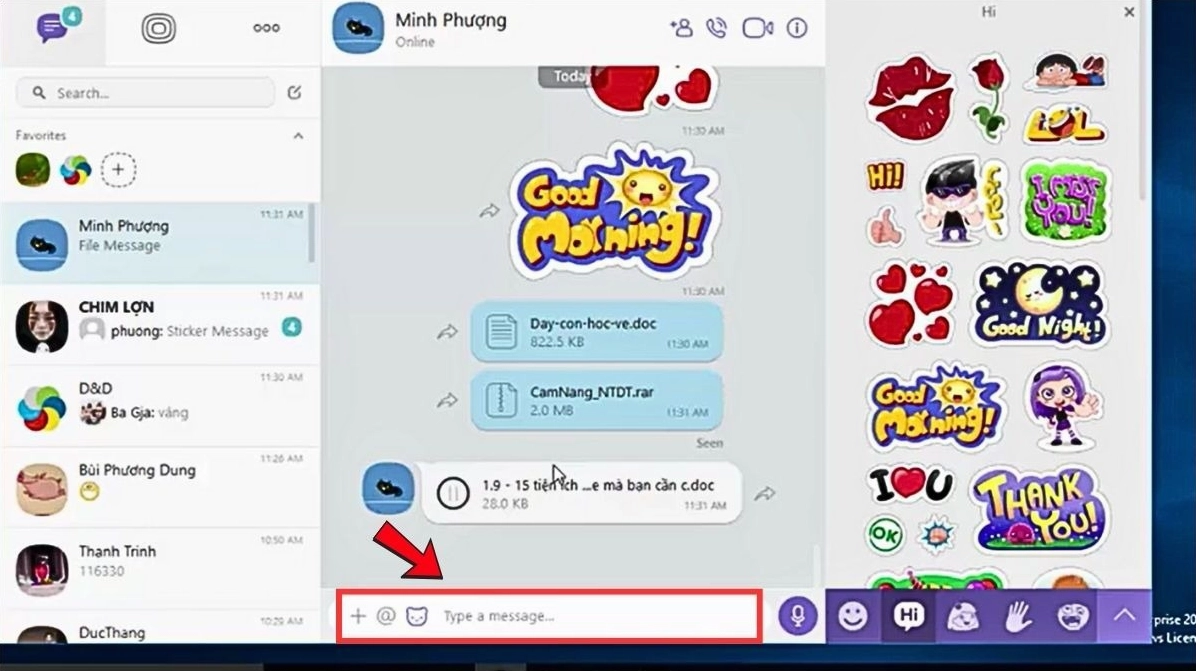The width and height of the screenshot is (1196, 671).
Task: Expand the sticker packs with the up chevron
Action: click(x=1126, y=615)
